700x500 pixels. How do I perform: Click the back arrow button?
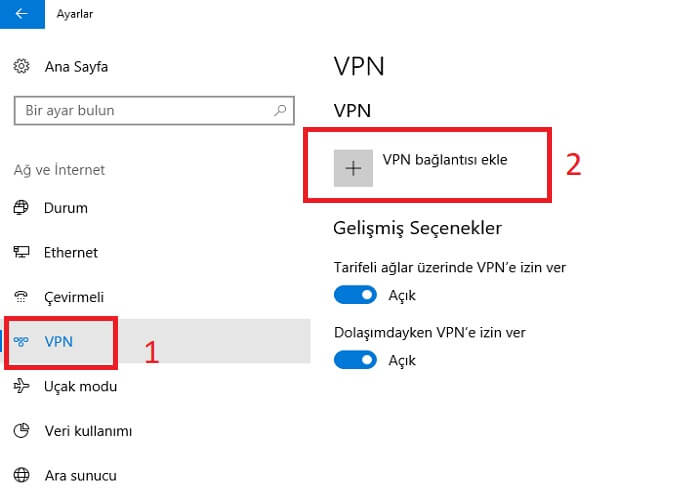[x=22, y=14]
